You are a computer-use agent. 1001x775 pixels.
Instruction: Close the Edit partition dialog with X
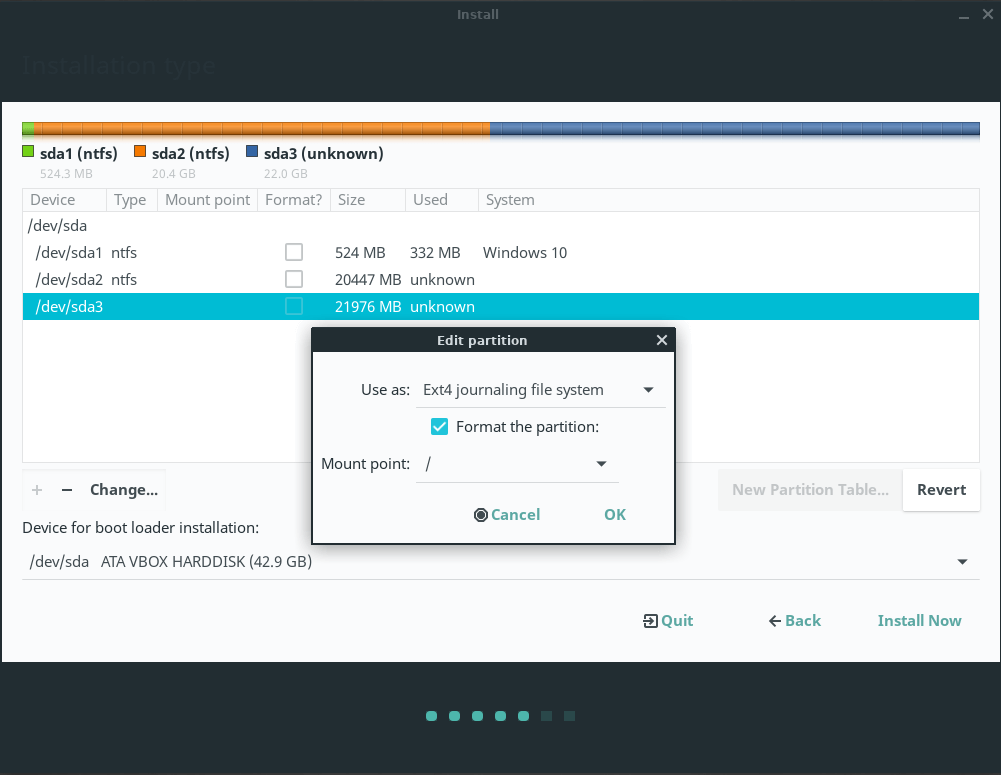pyautogui.click(x=661, y=340)
